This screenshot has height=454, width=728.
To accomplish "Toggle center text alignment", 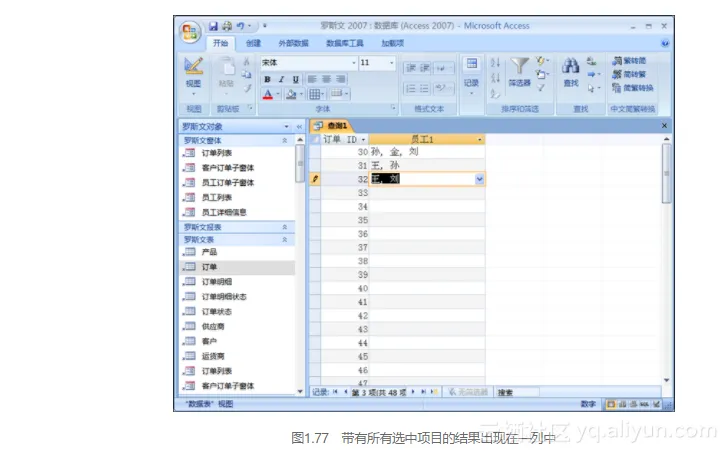I will click(x=326, y=79).
